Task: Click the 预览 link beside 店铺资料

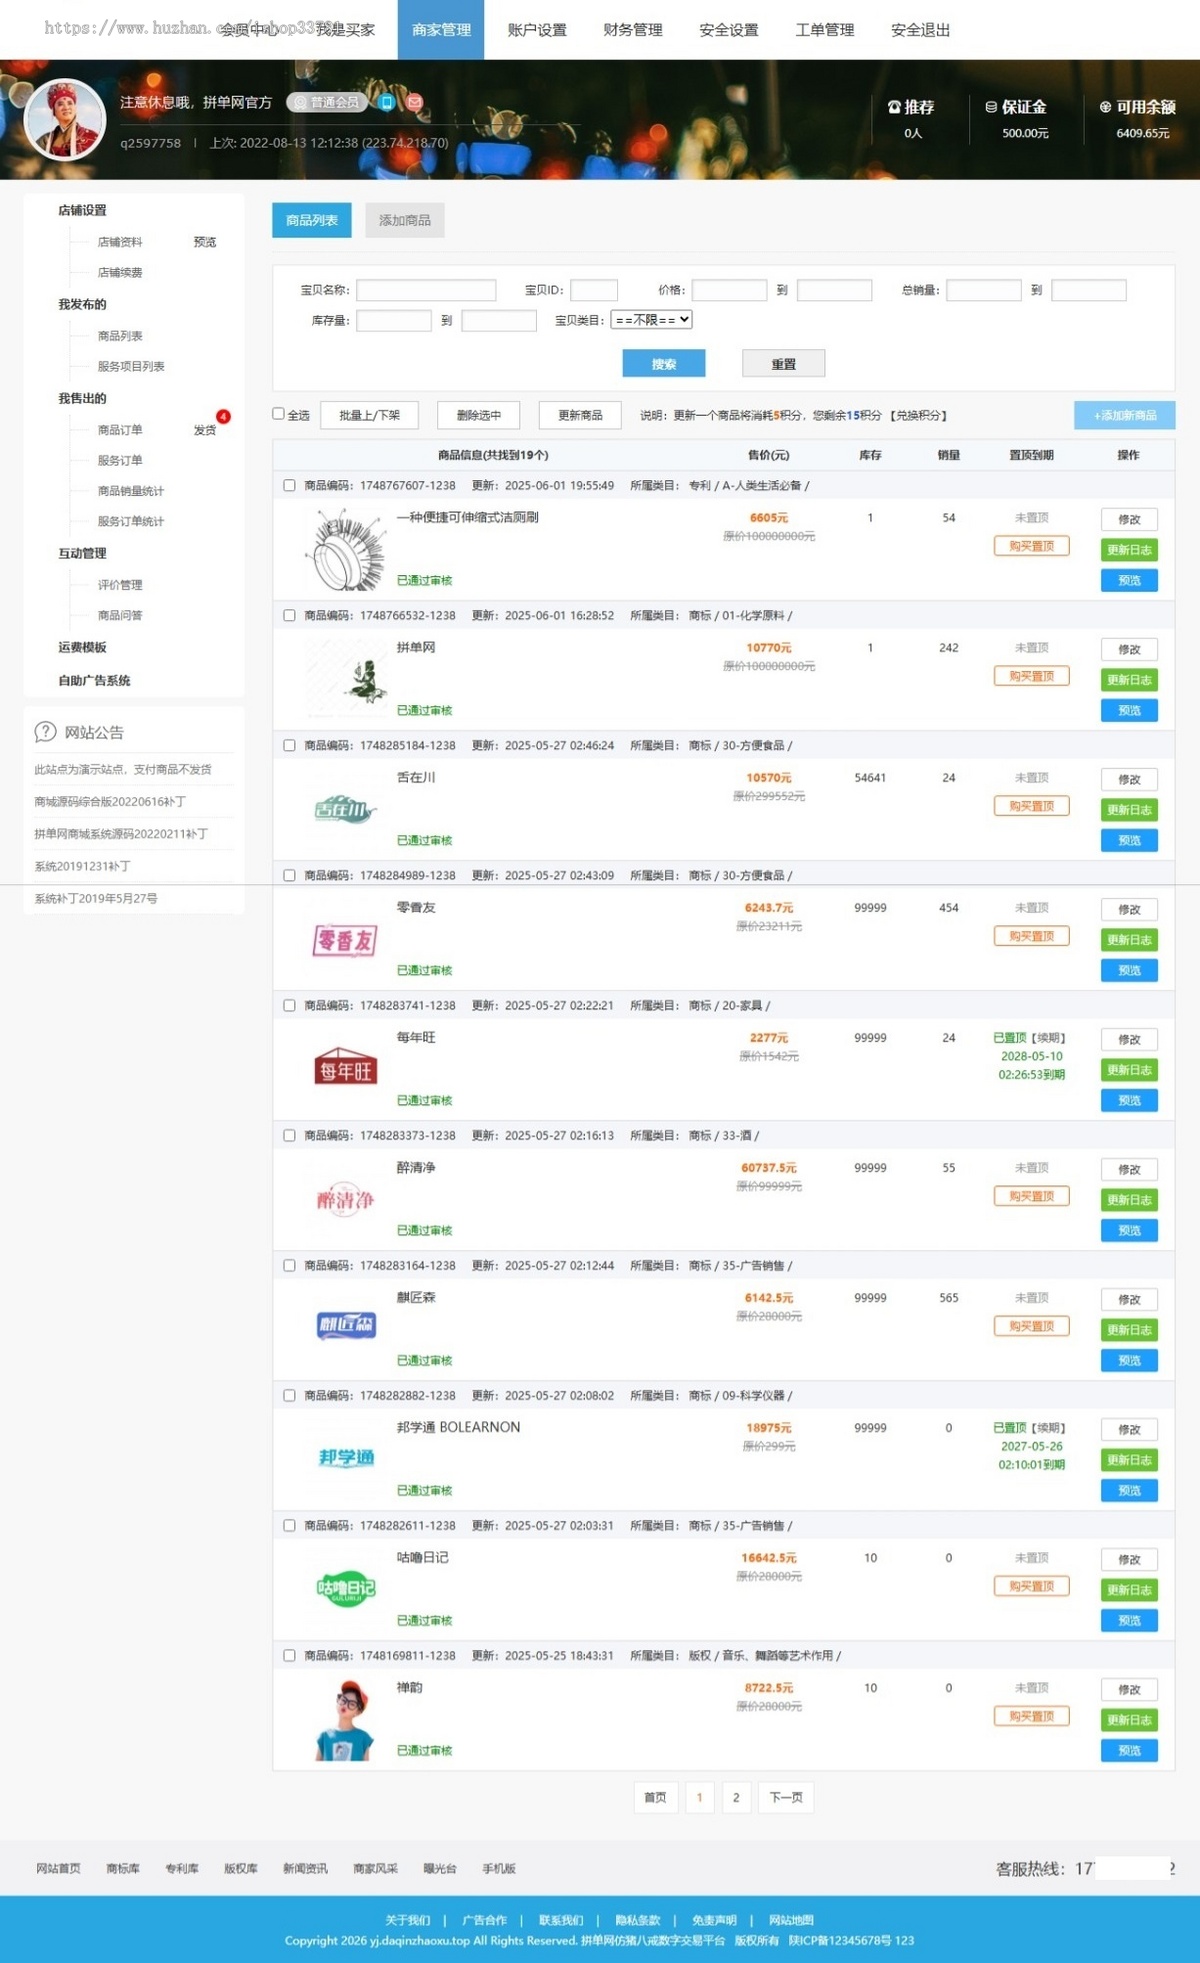Action: tap(205, 242)
